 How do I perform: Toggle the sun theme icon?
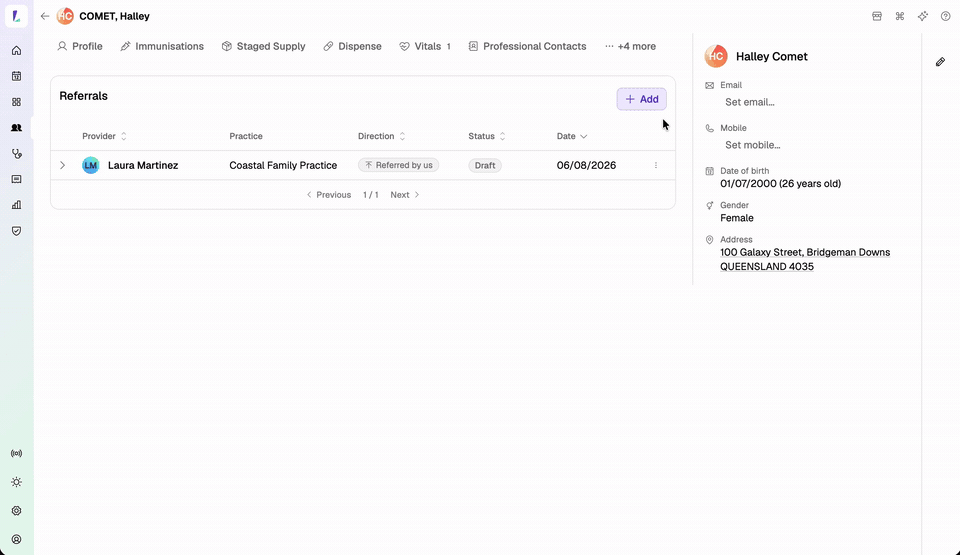tap(17, 482)
